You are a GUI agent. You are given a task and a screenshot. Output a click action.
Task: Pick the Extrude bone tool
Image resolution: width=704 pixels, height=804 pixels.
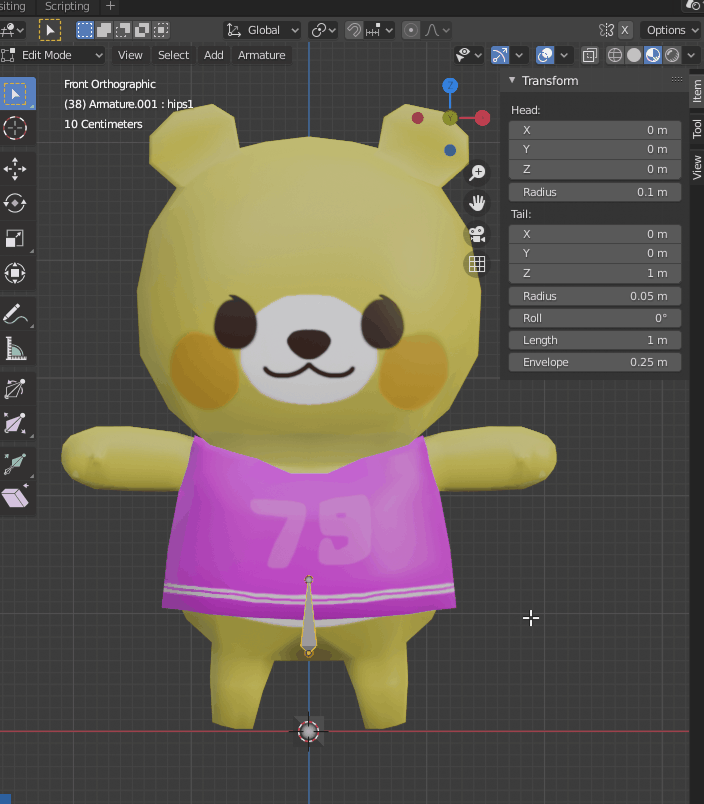pos(15,464)
